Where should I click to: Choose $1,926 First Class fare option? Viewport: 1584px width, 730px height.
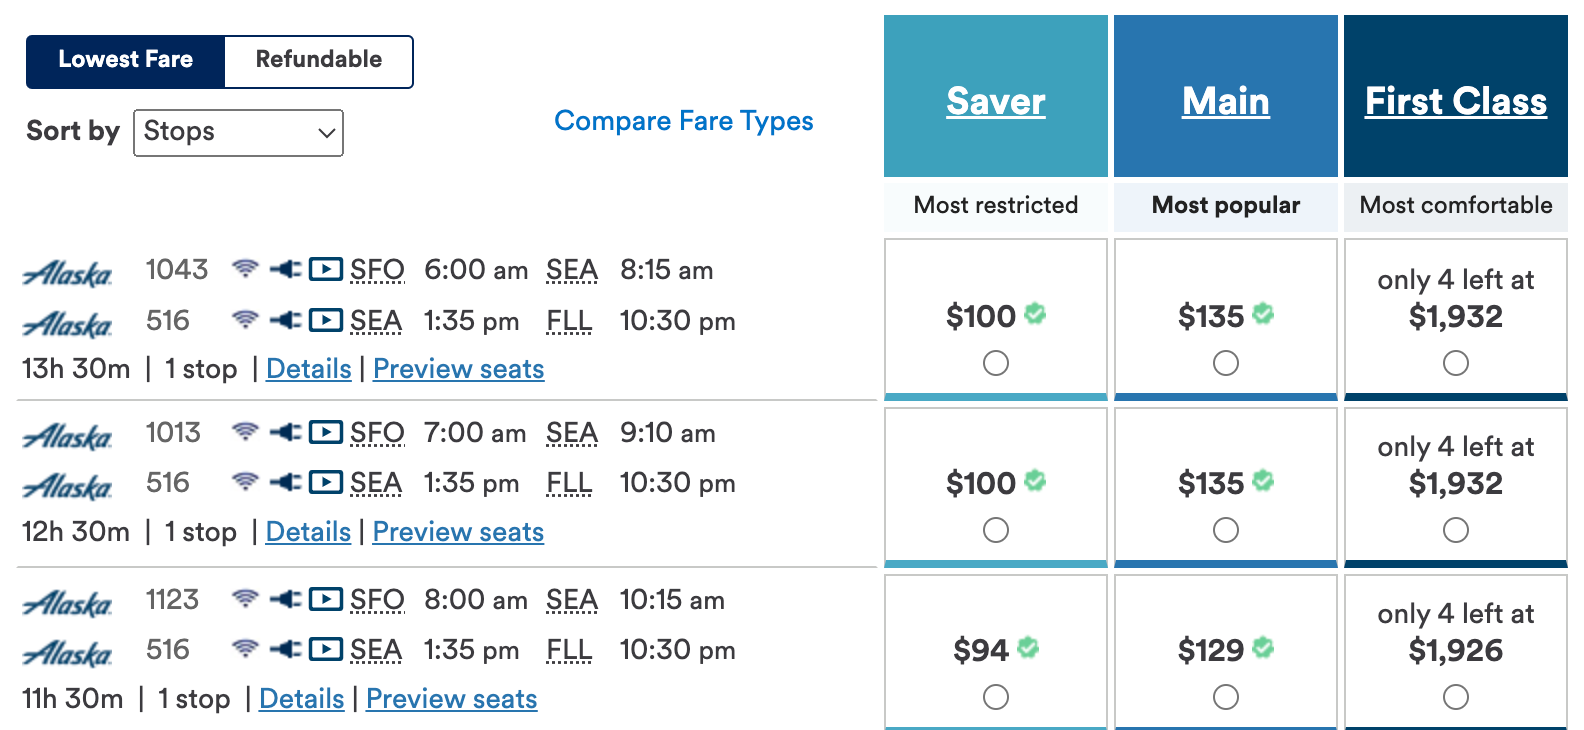click(x=1456, y=697)
